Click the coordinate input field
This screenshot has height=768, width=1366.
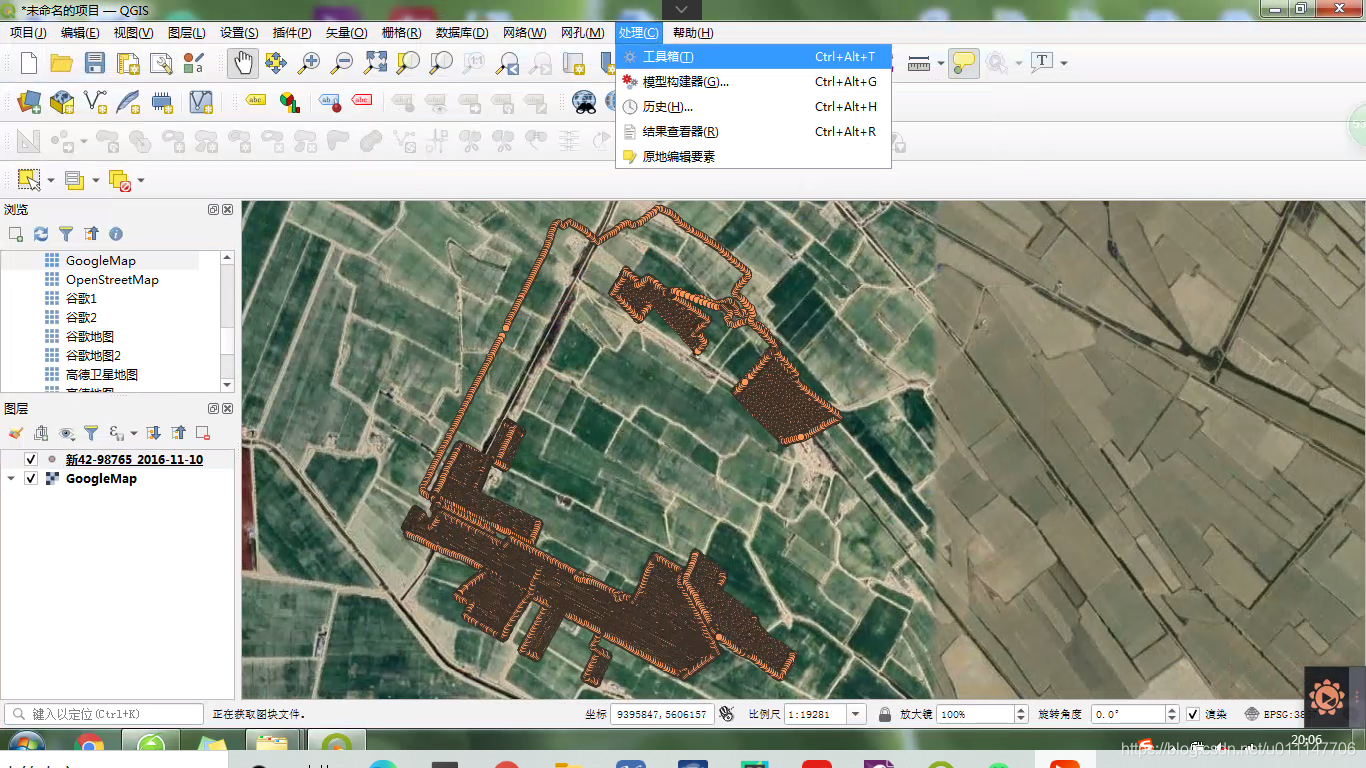[x=661, y=714]
